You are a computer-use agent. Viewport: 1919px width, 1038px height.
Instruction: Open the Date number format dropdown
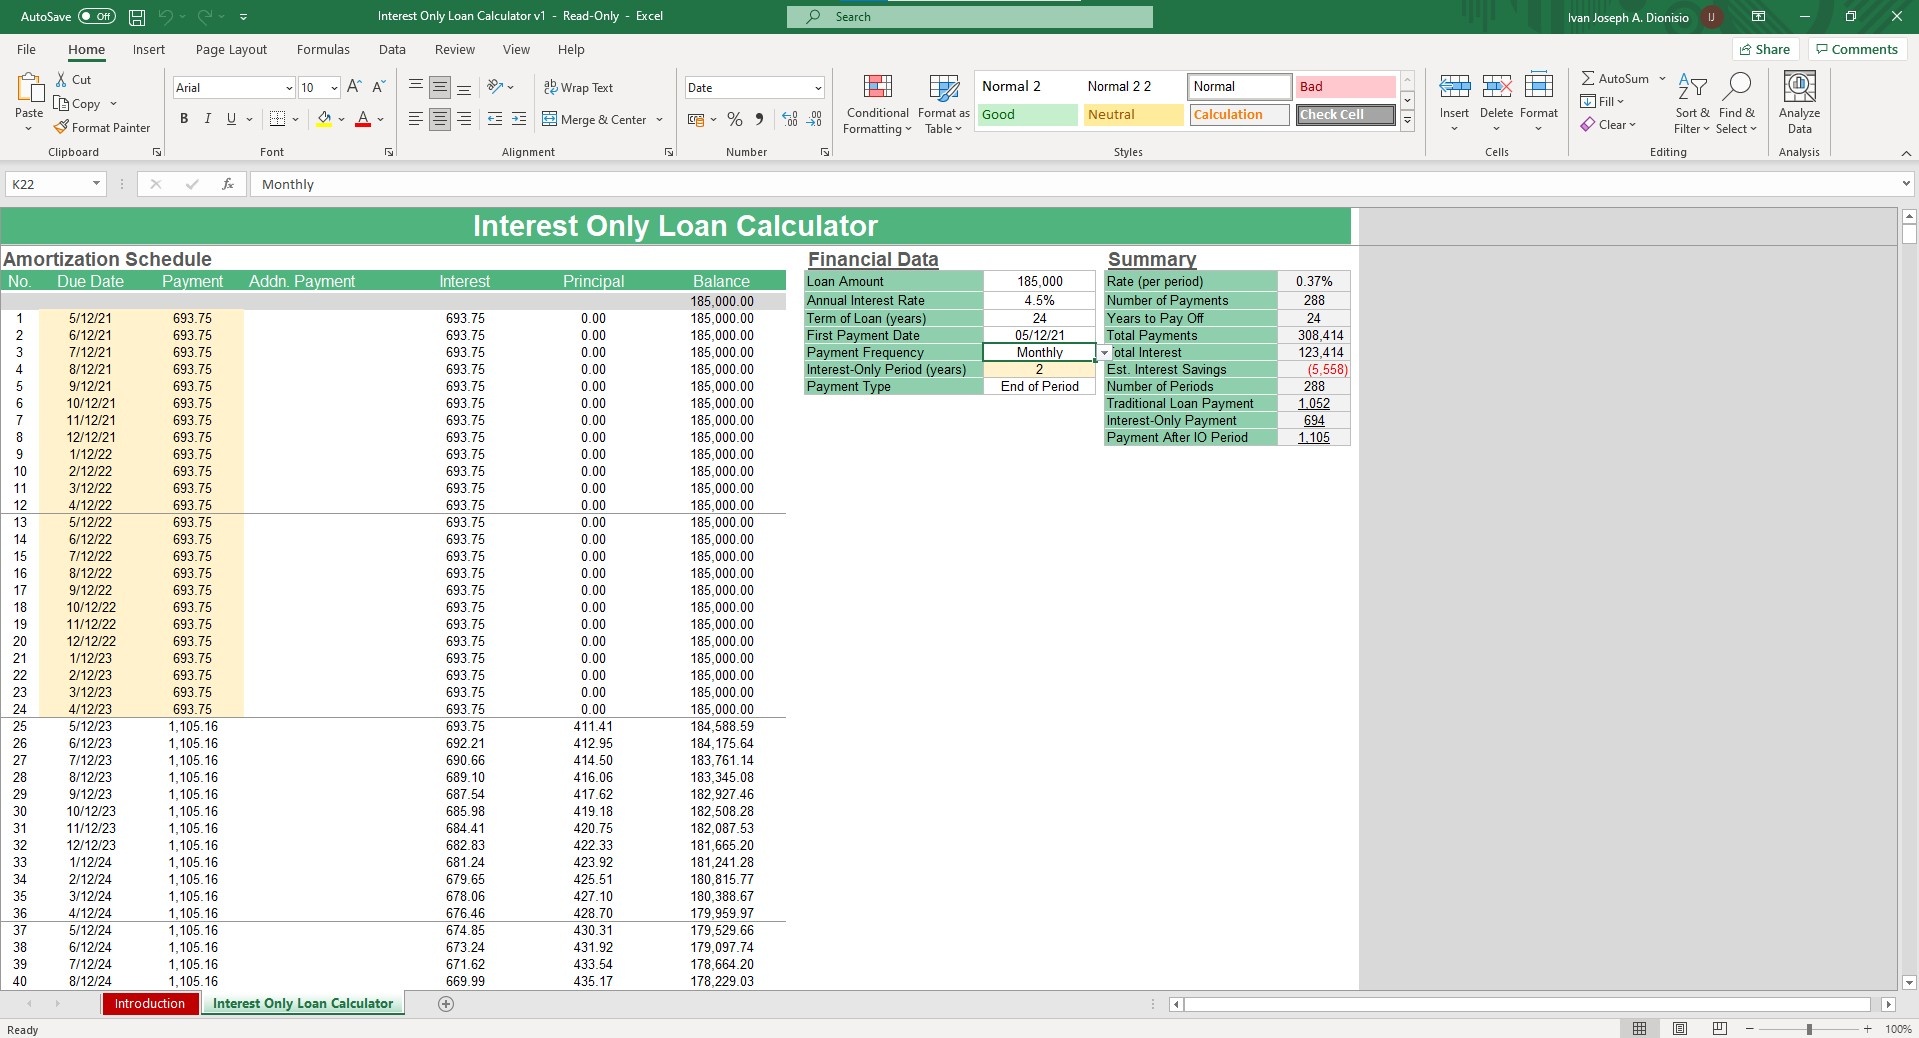(817, 88)
